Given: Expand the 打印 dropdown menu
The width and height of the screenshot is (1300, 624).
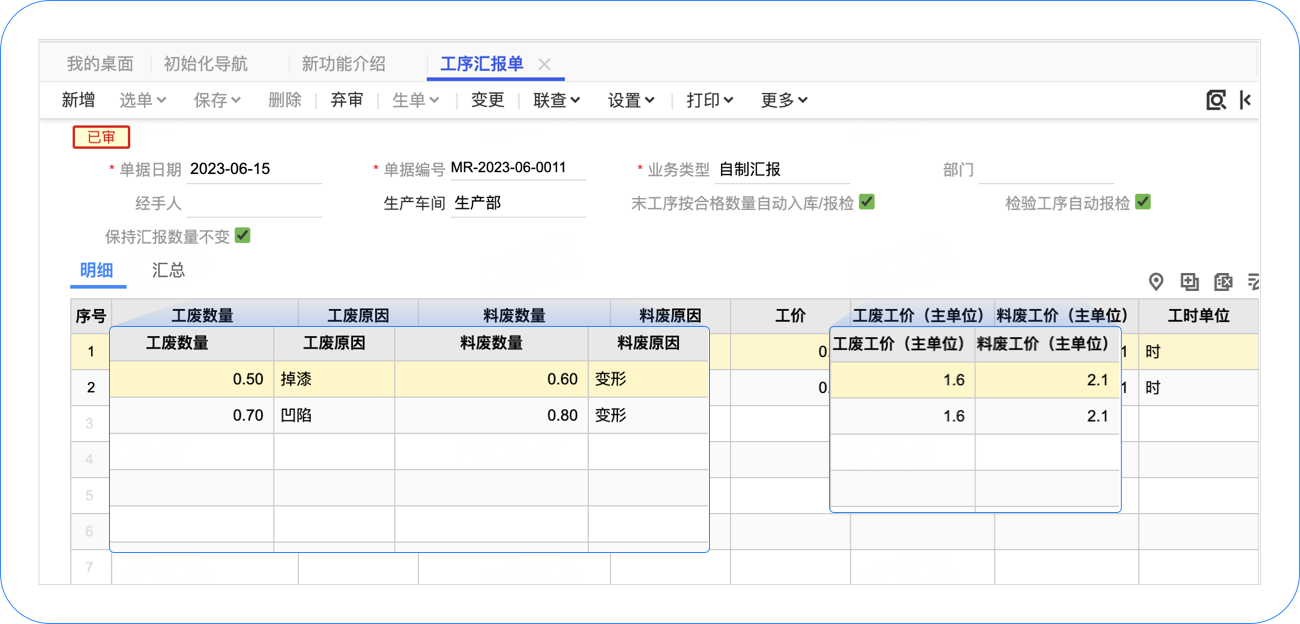Looking at the screenshot, I should [x=710, y=100].
